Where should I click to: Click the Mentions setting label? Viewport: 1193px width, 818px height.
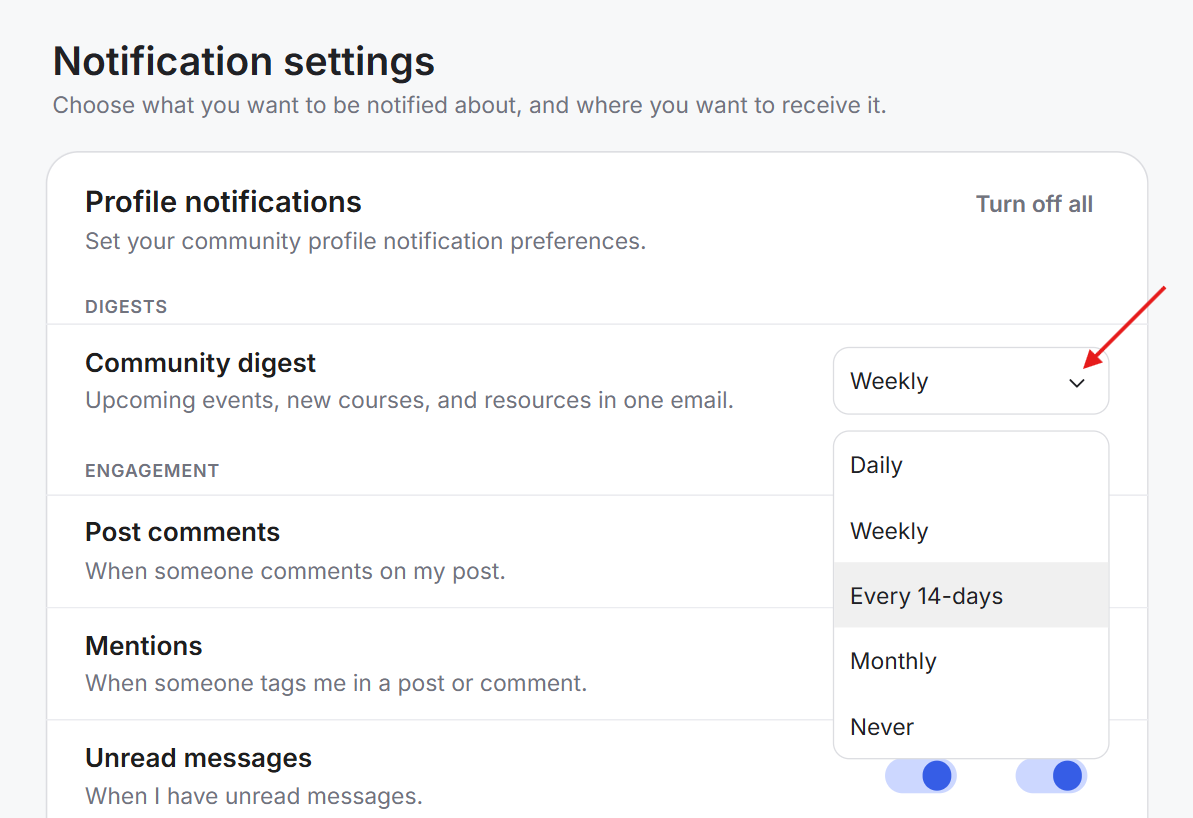tap(144, 645)
